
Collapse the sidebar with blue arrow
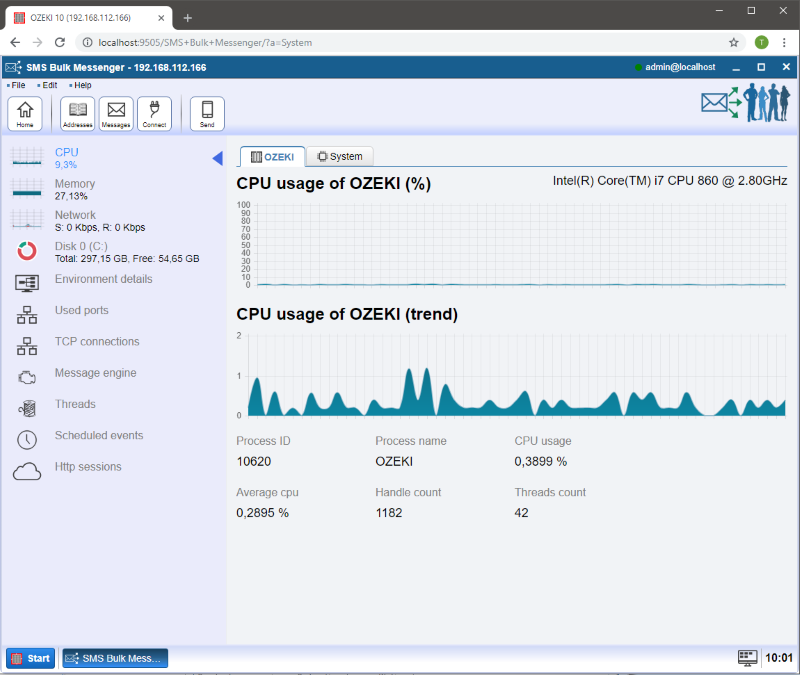(x=217, y=158)
